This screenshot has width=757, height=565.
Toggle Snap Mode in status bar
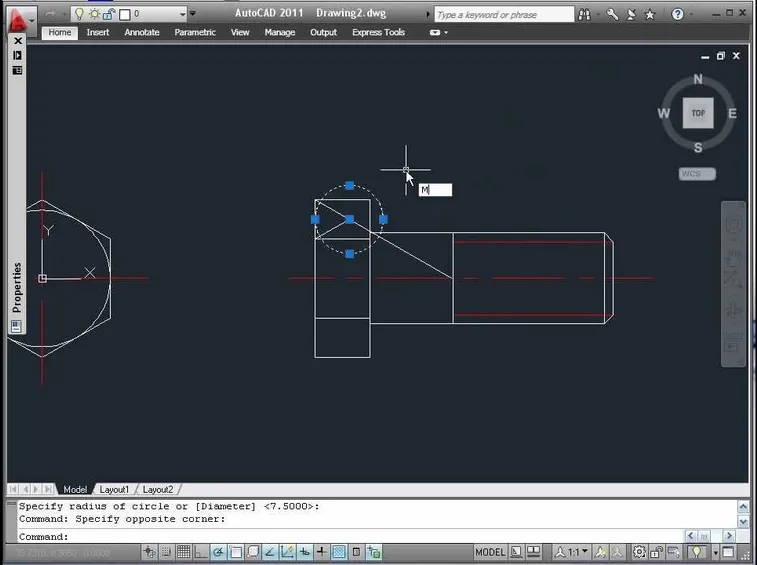point(166,551)
